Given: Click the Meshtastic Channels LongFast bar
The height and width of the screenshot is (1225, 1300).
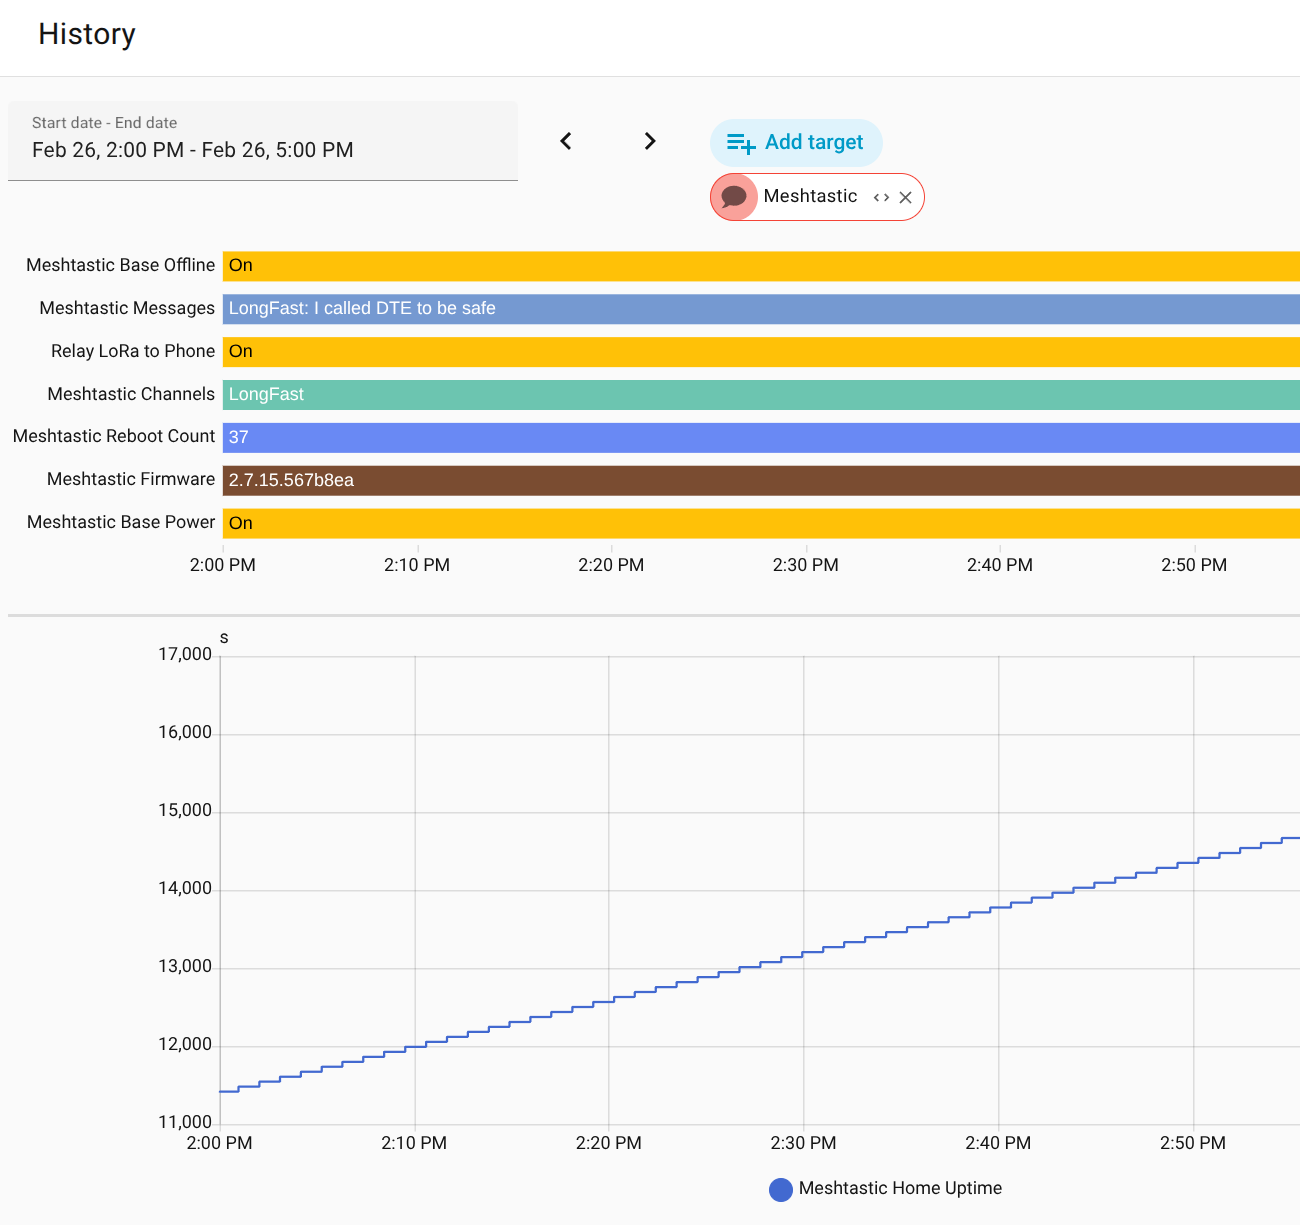Looking at the screenshot, I should coord(760,395).
